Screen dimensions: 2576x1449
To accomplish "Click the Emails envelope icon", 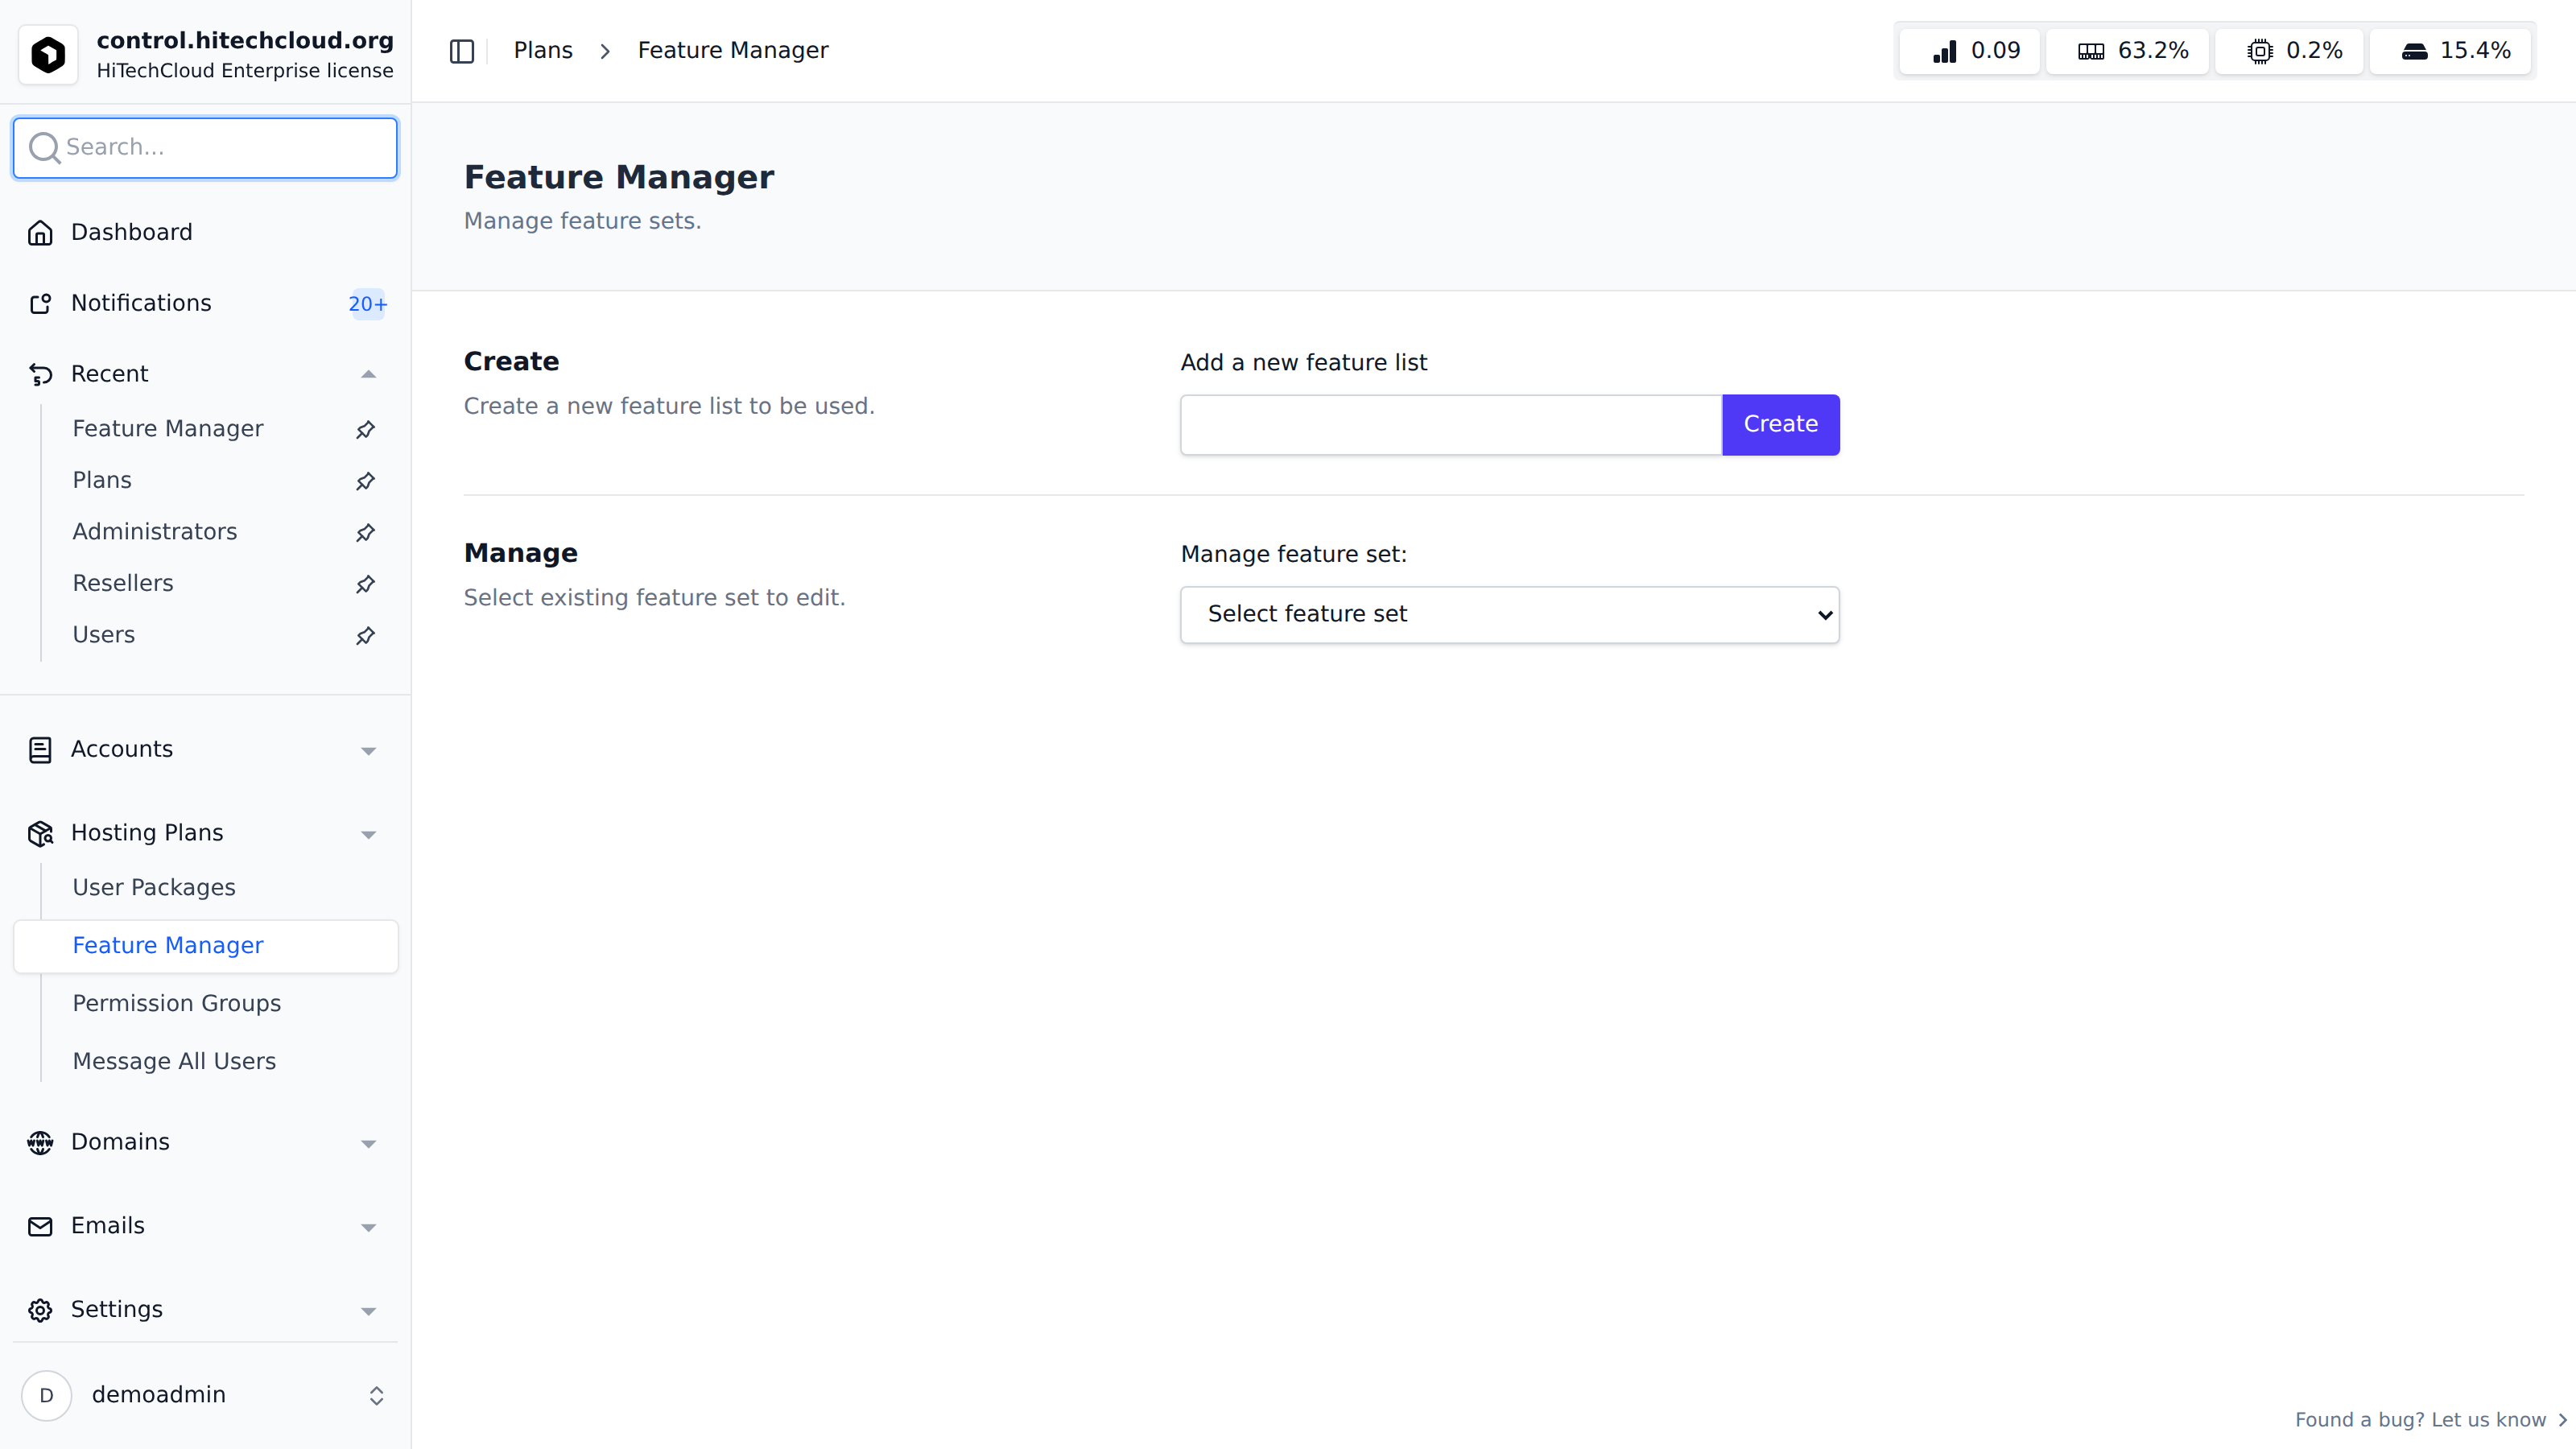I will point(40,1227).
